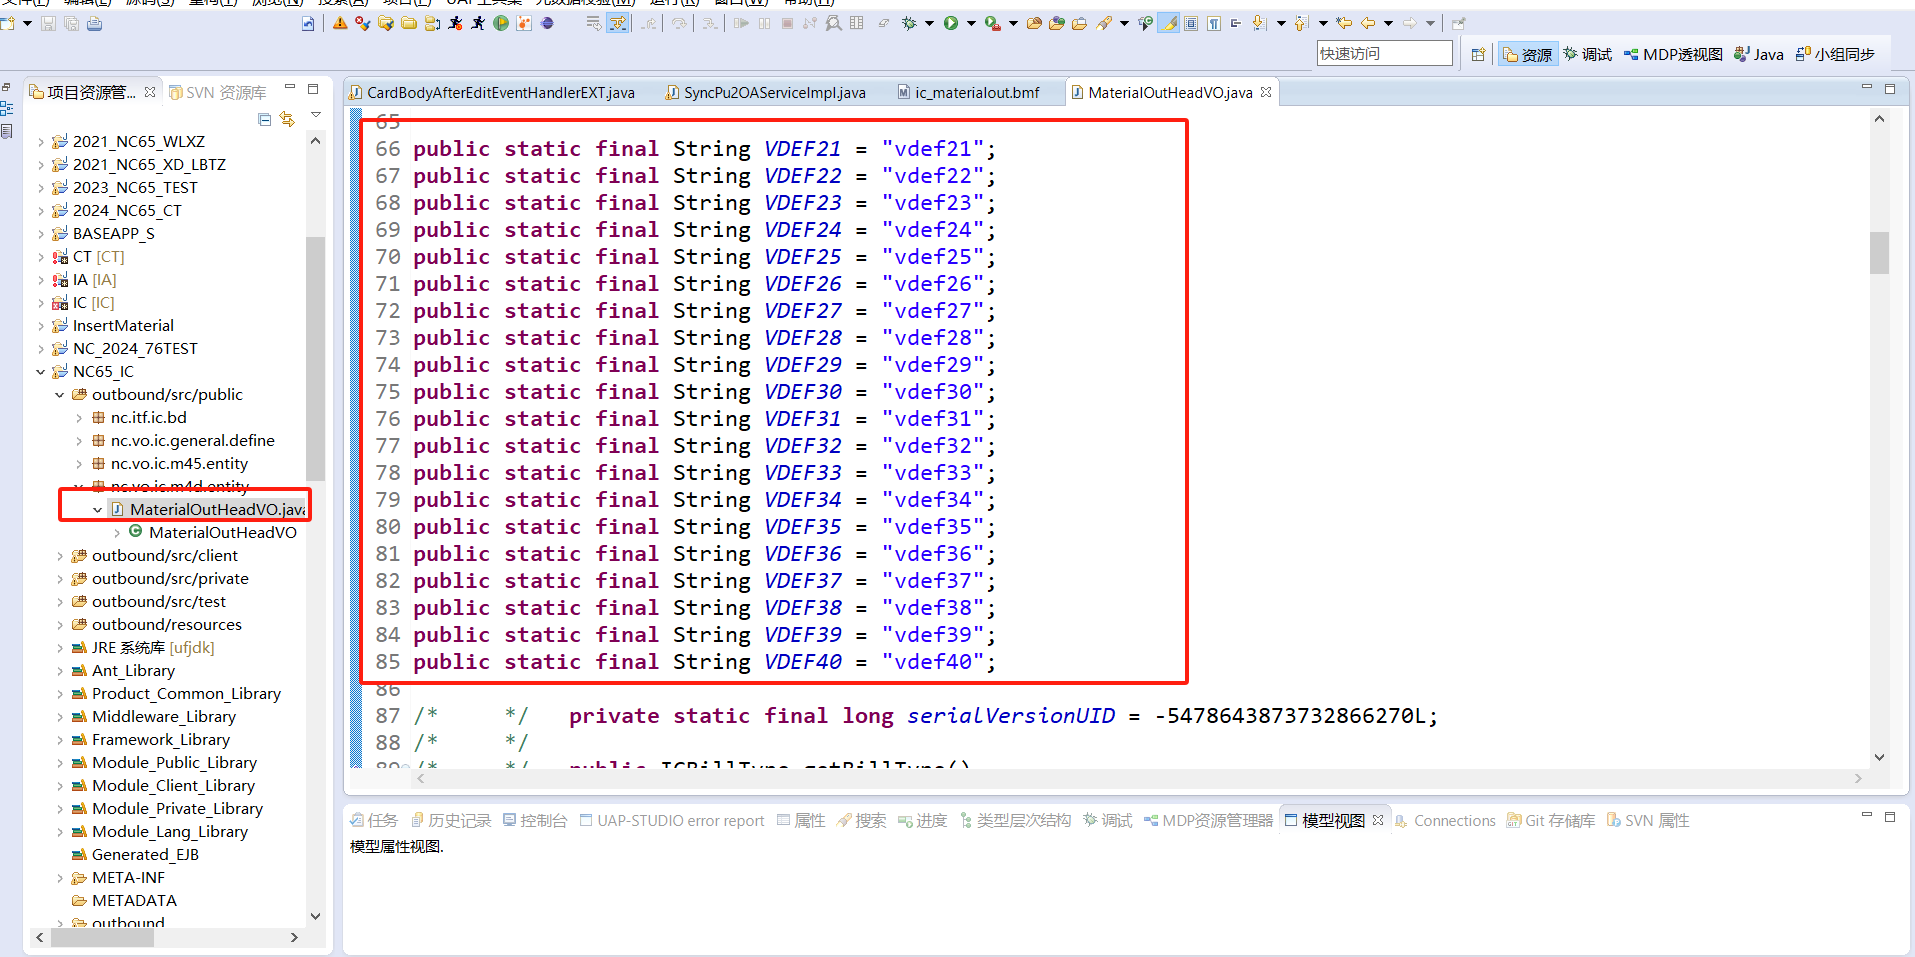Click the 快速访问 quick access field
Screen dimensions: 1915x957
(x=1384, y=53)
